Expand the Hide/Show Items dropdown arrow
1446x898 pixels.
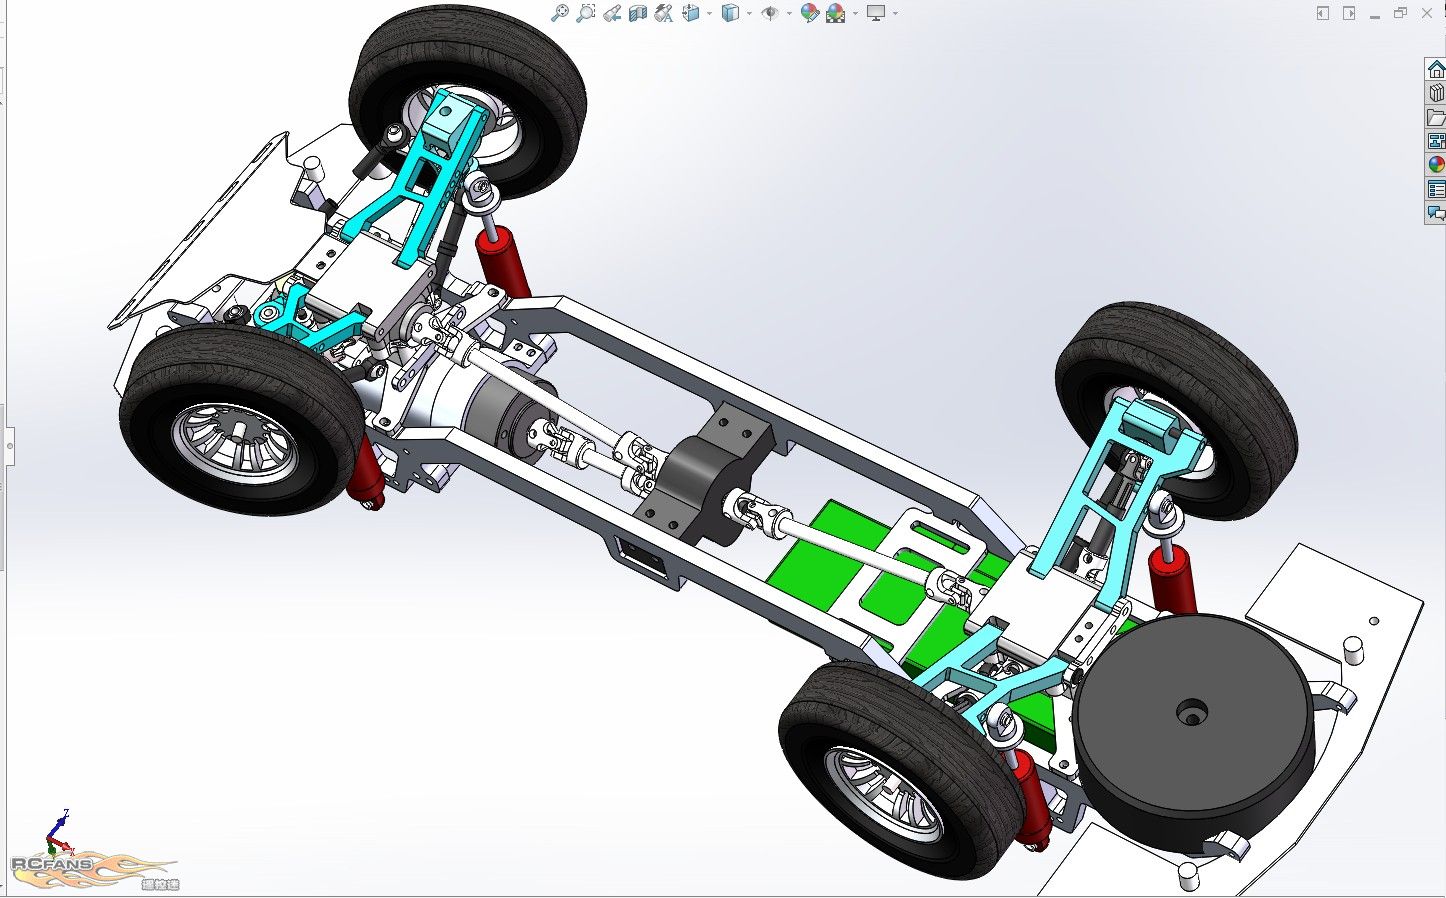pyautogui.click(x=789, y=13)
